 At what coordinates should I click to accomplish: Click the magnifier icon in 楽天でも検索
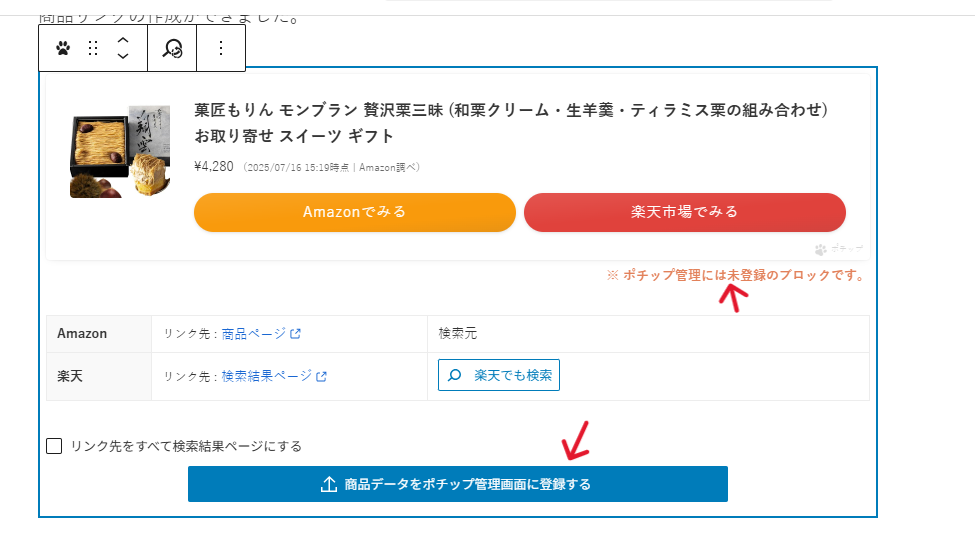click(455, 375)
